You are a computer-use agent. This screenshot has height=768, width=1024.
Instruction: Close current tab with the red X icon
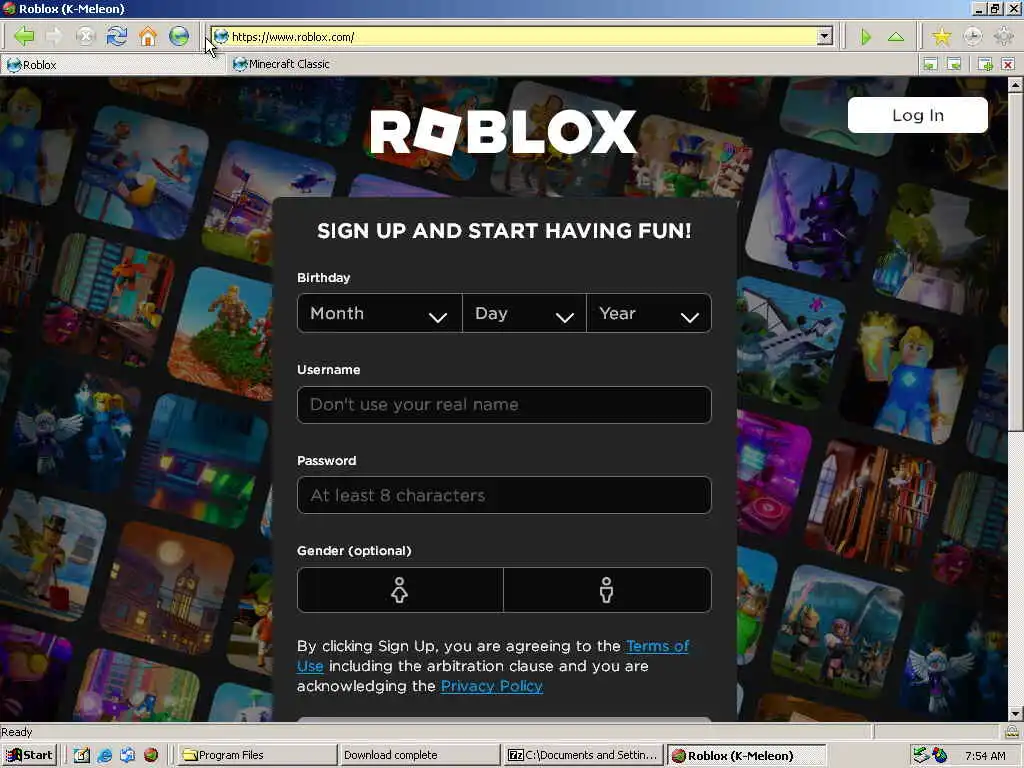[x=1008, y=64]
